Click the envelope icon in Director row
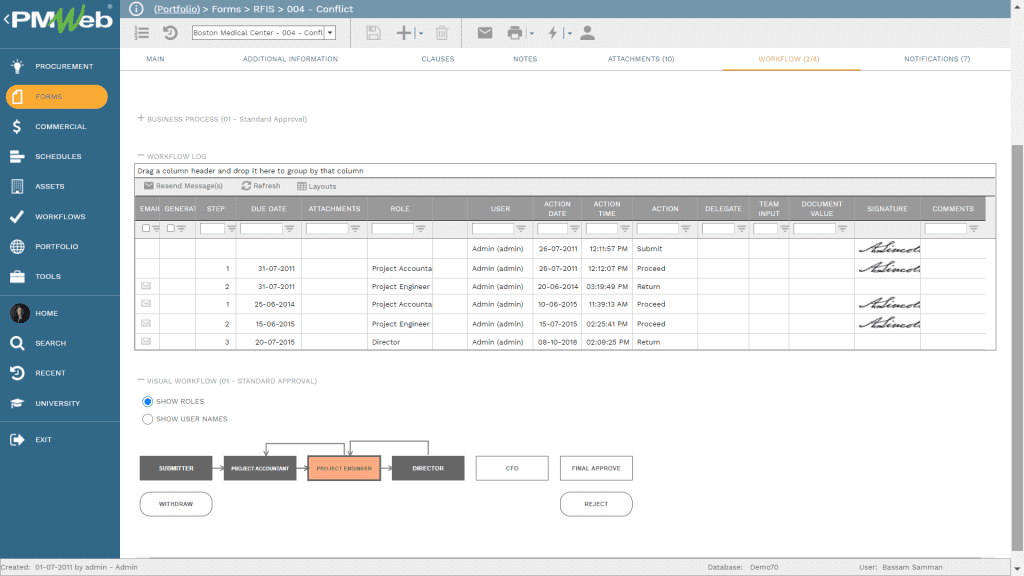The height and width of the screenshot is (576, 1024). click(x=146, y=342)
